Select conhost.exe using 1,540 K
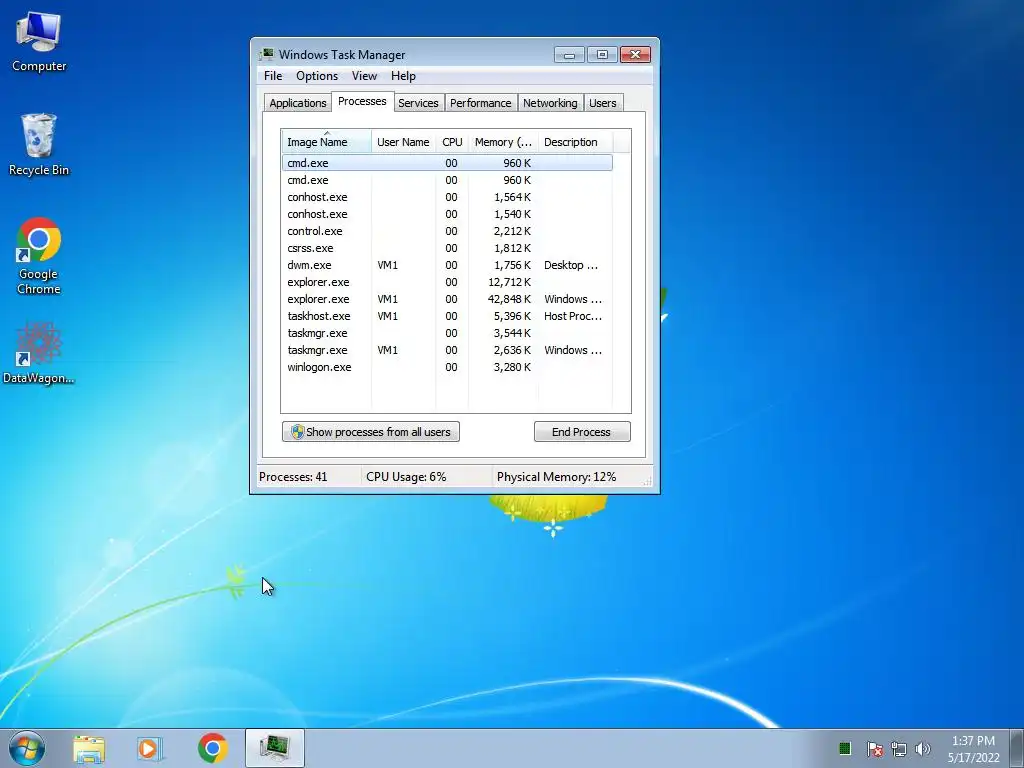The image size is (1024, 768). click(447, 214)
